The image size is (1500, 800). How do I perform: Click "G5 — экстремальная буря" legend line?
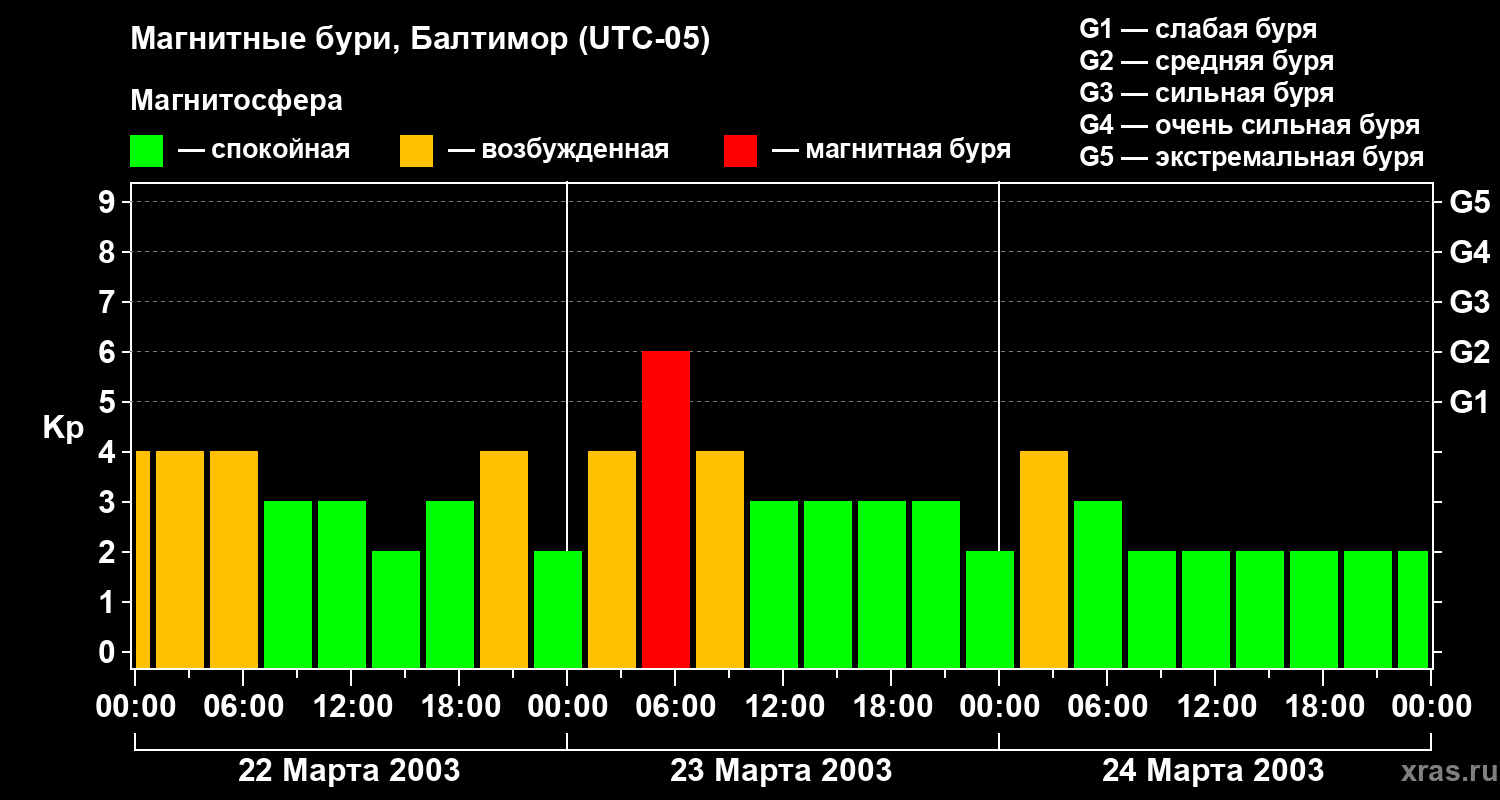click(x=1251, y=158)
